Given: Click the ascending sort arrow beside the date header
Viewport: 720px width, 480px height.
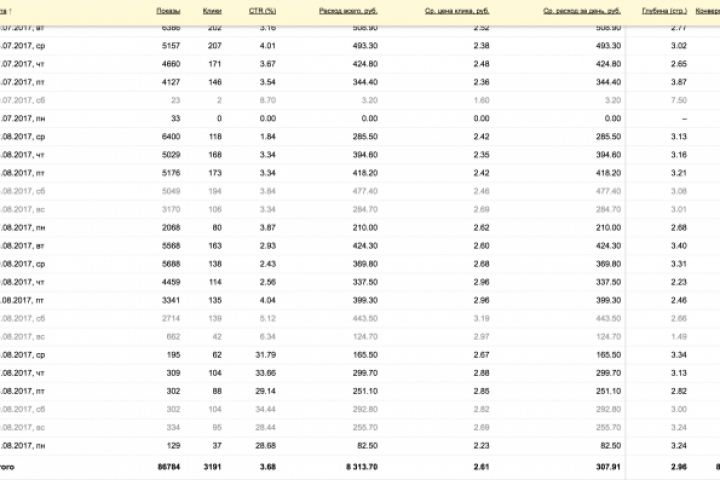Looking at the screenshot, I should point(11,10).
